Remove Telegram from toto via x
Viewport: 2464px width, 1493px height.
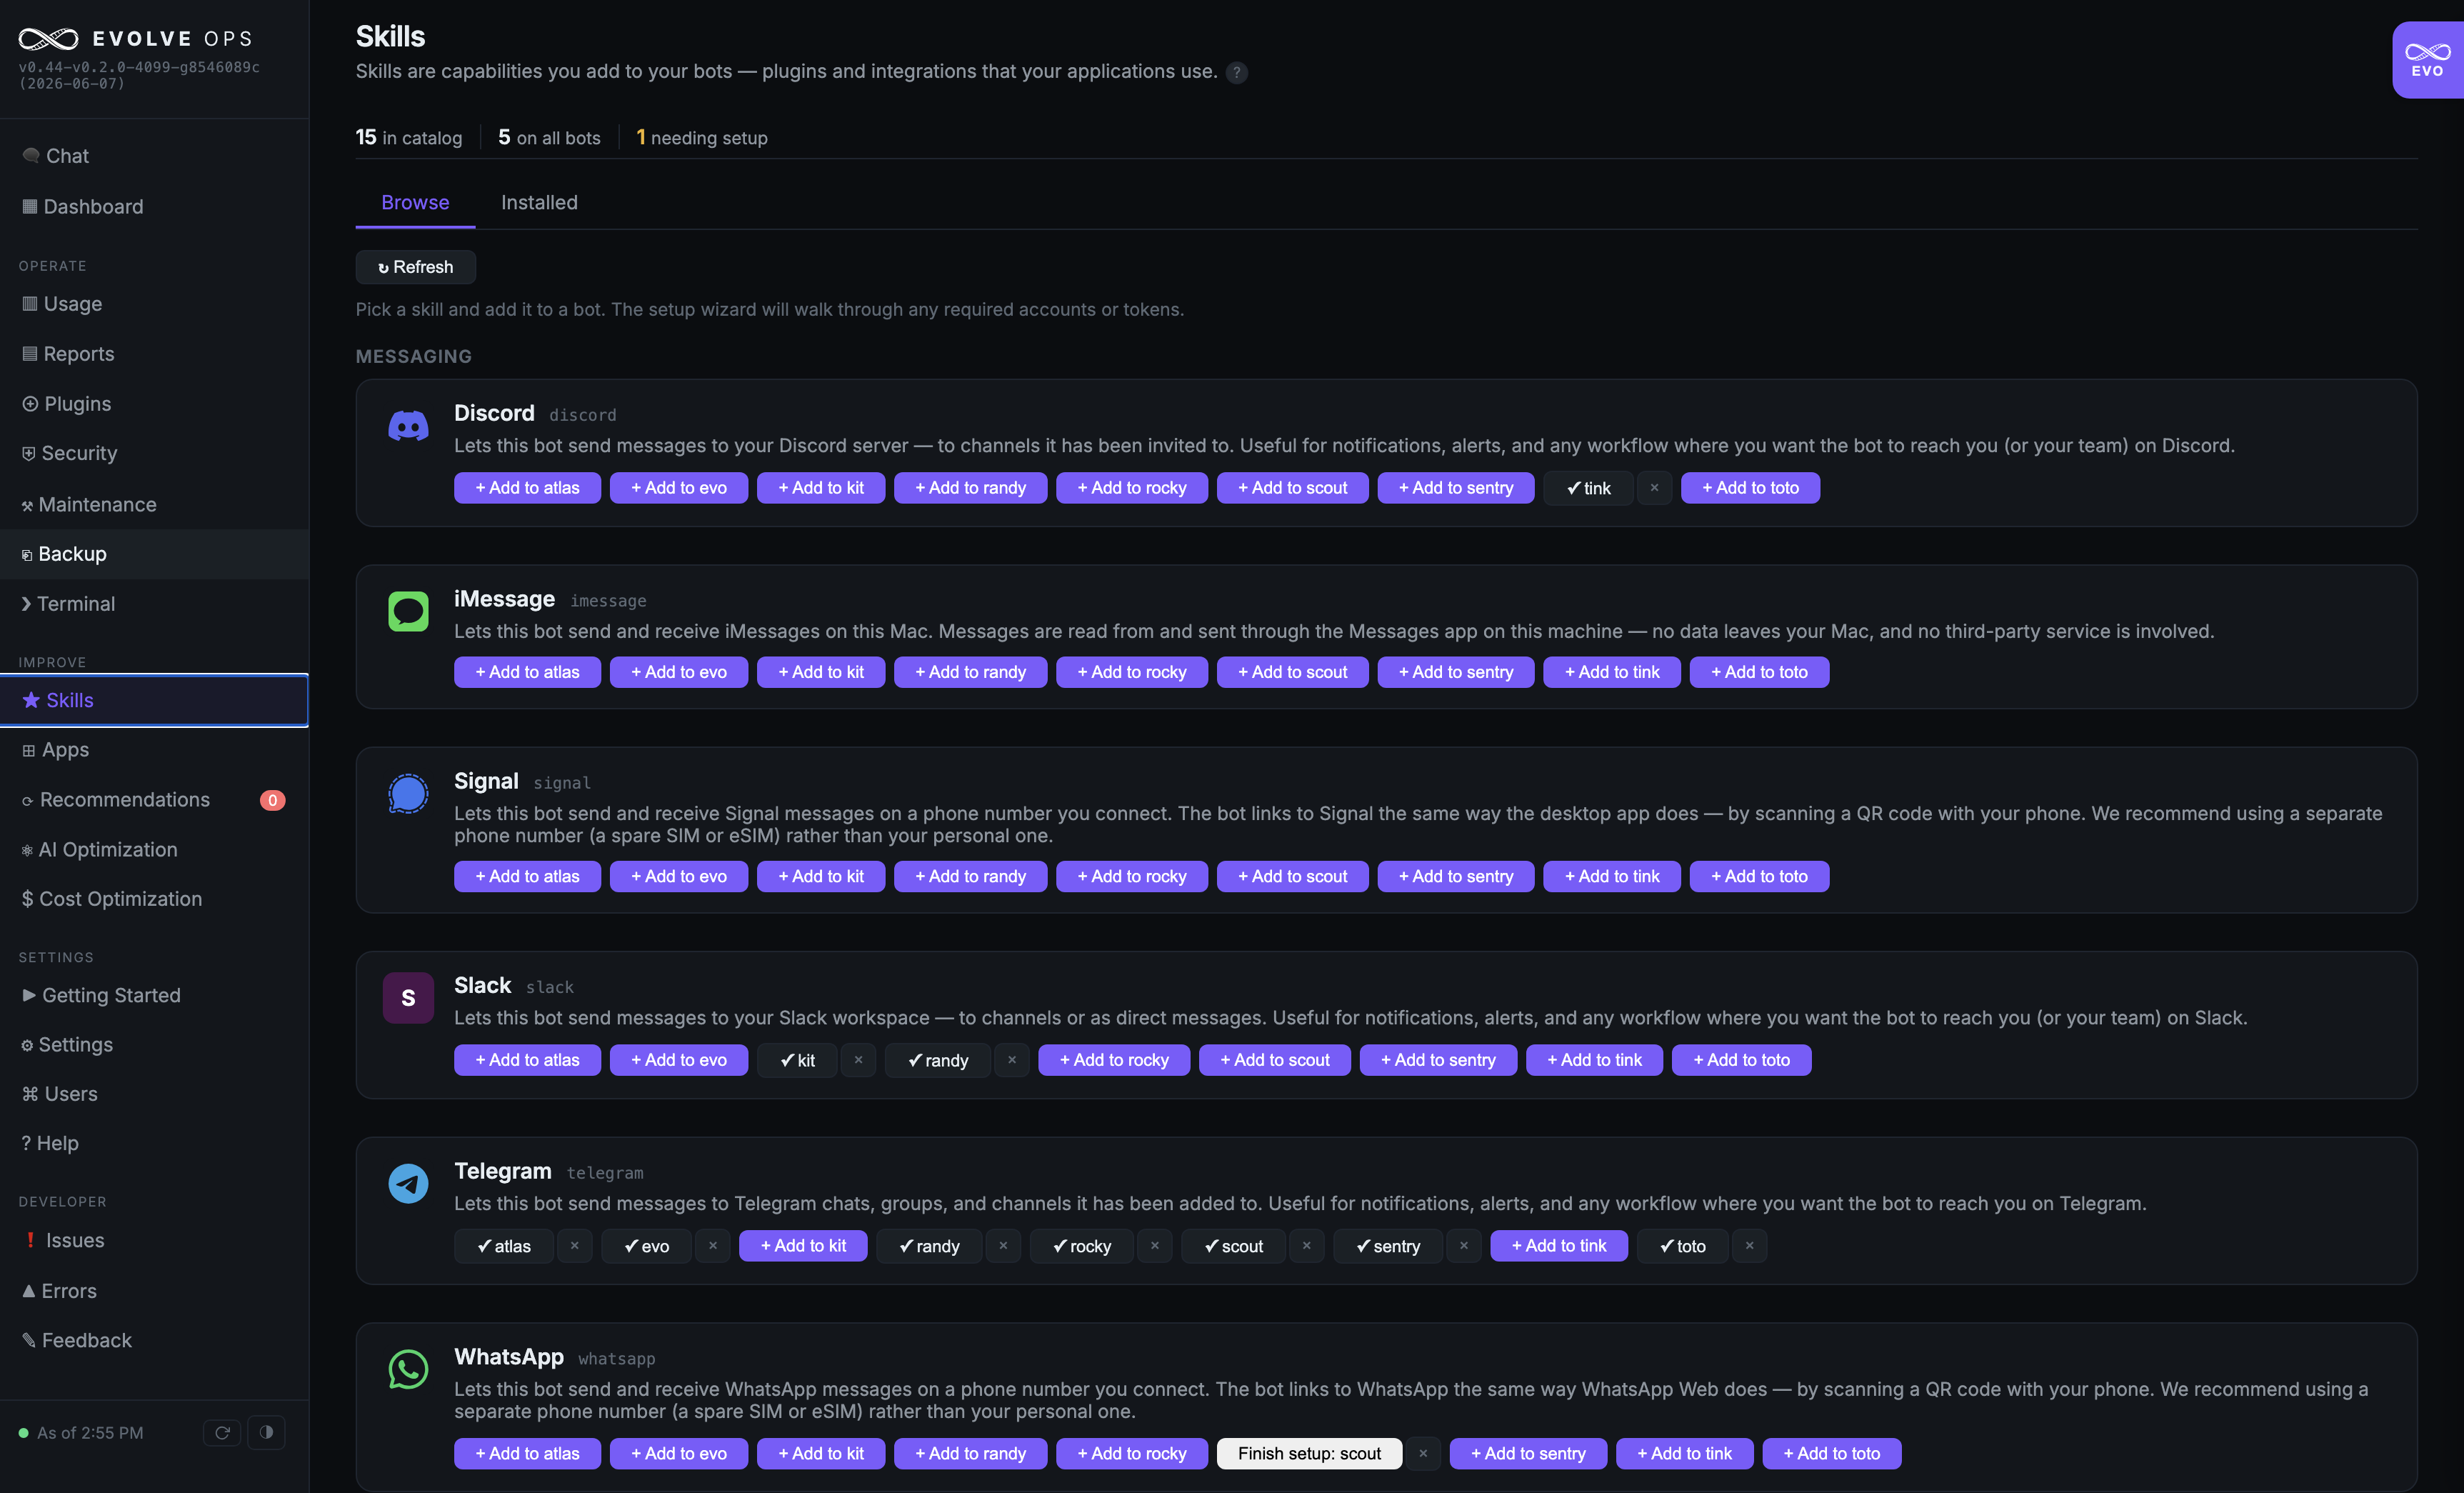[1749, 1246]
